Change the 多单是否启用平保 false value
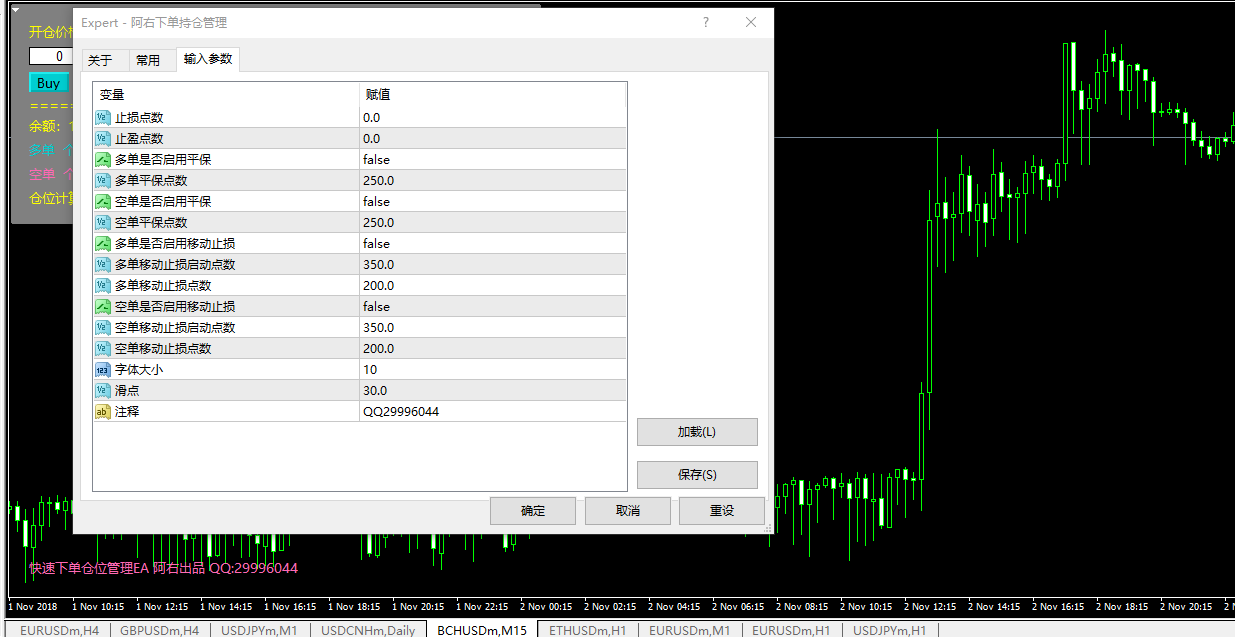Screen dimensions: 1235x637 tap(377, 160)
